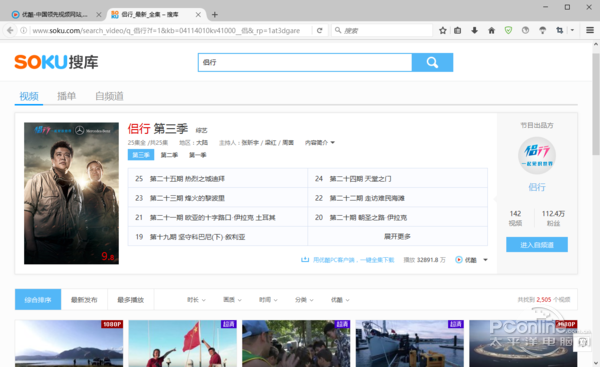Open the 优酷 source filter dropdown

pos(340,300)
